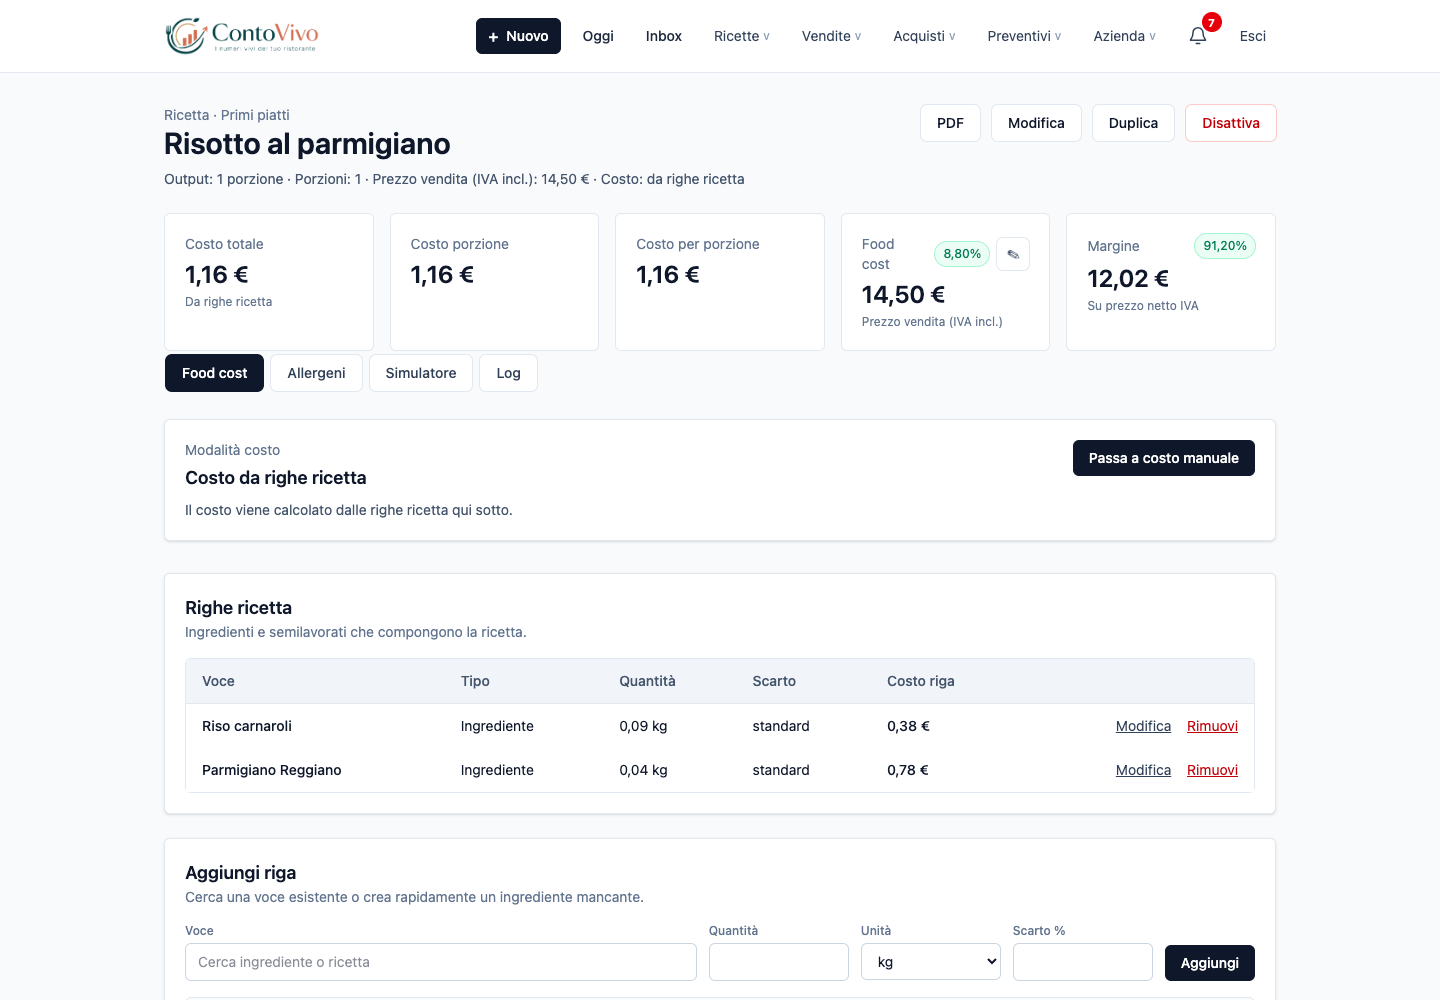1440x1000 pixels.
Task: Click Passa a costo manuale button
Action: point(1164,458)
